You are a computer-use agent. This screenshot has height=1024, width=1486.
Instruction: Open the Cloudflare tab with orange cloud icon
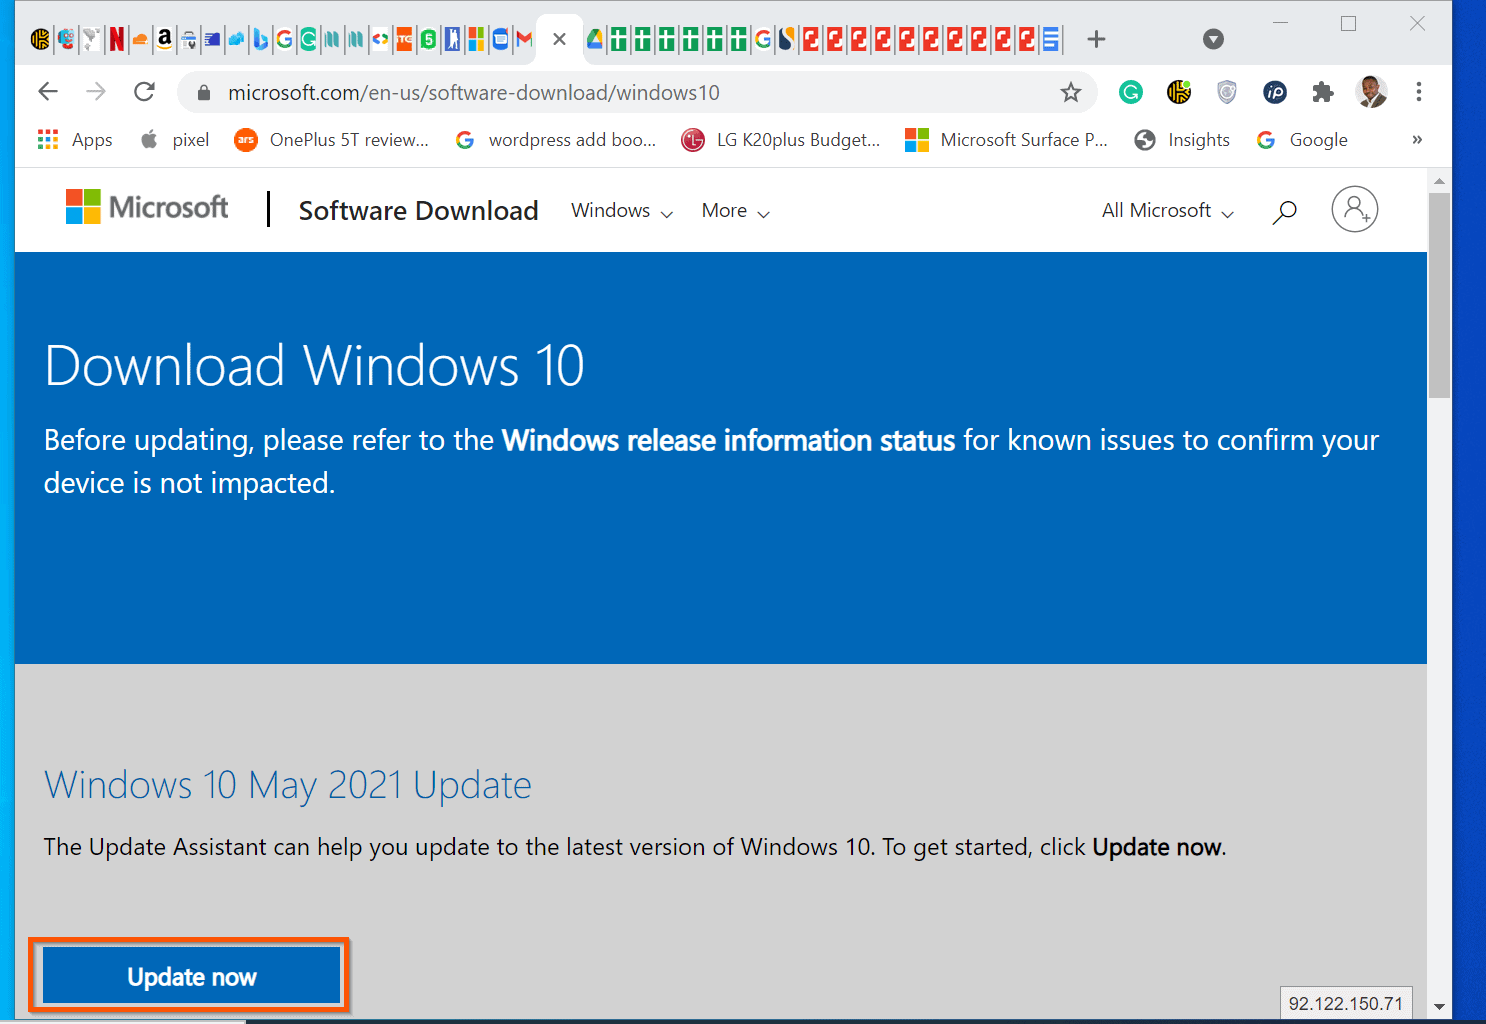point(140,39)
